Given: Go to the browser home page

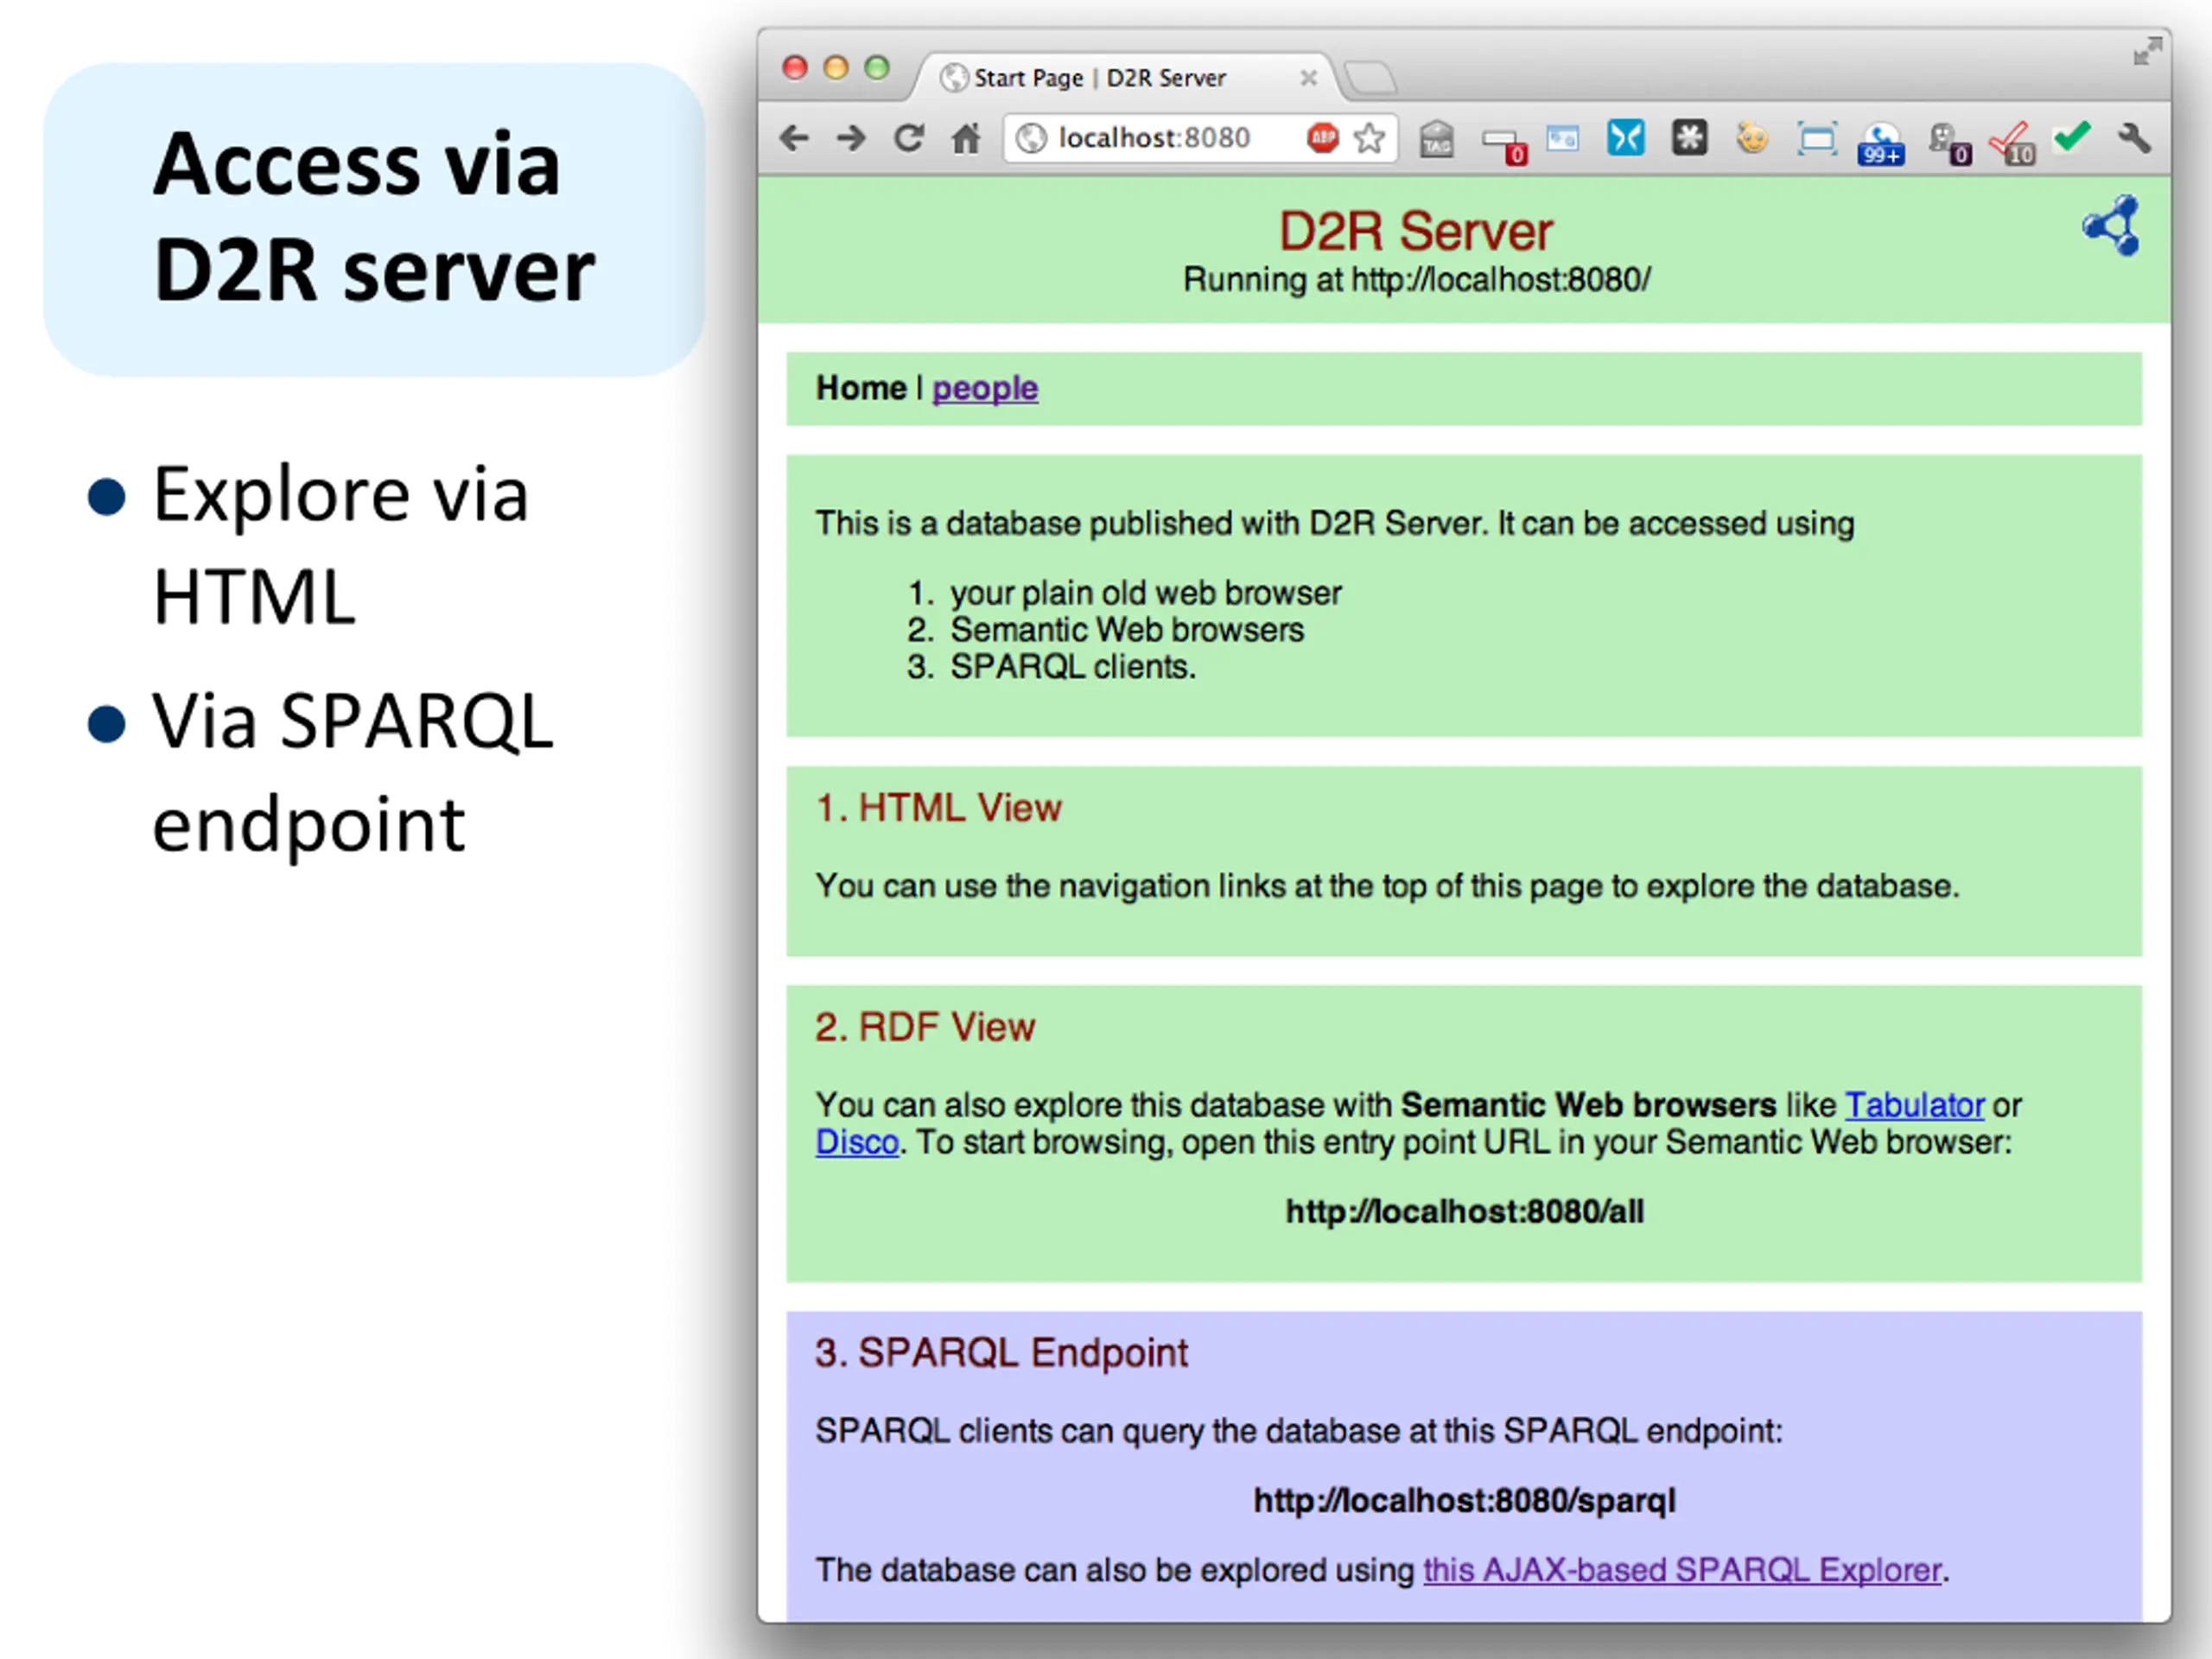Looking at the screenshot, I should pos(966,138).
